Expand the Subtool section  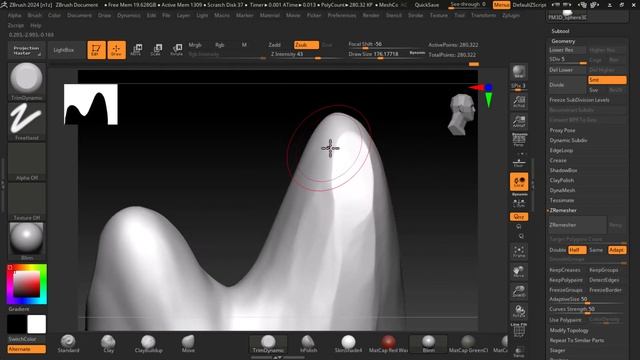pos(560,31)
